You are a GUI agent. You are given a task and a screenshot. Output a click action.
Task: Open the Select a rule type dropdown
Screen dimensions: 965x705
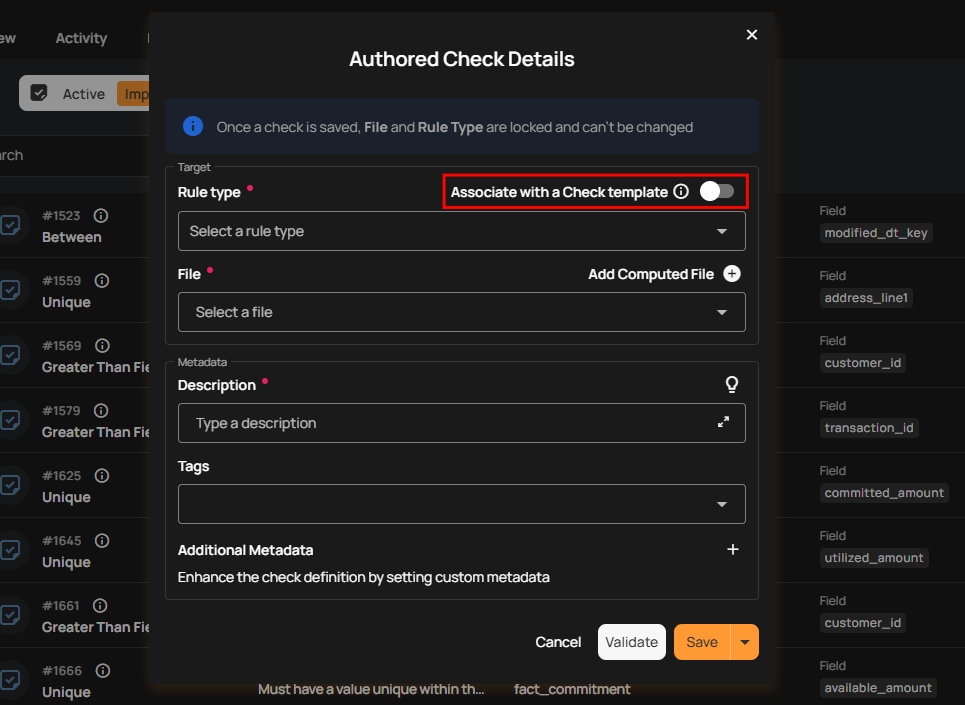pos(461,231)
